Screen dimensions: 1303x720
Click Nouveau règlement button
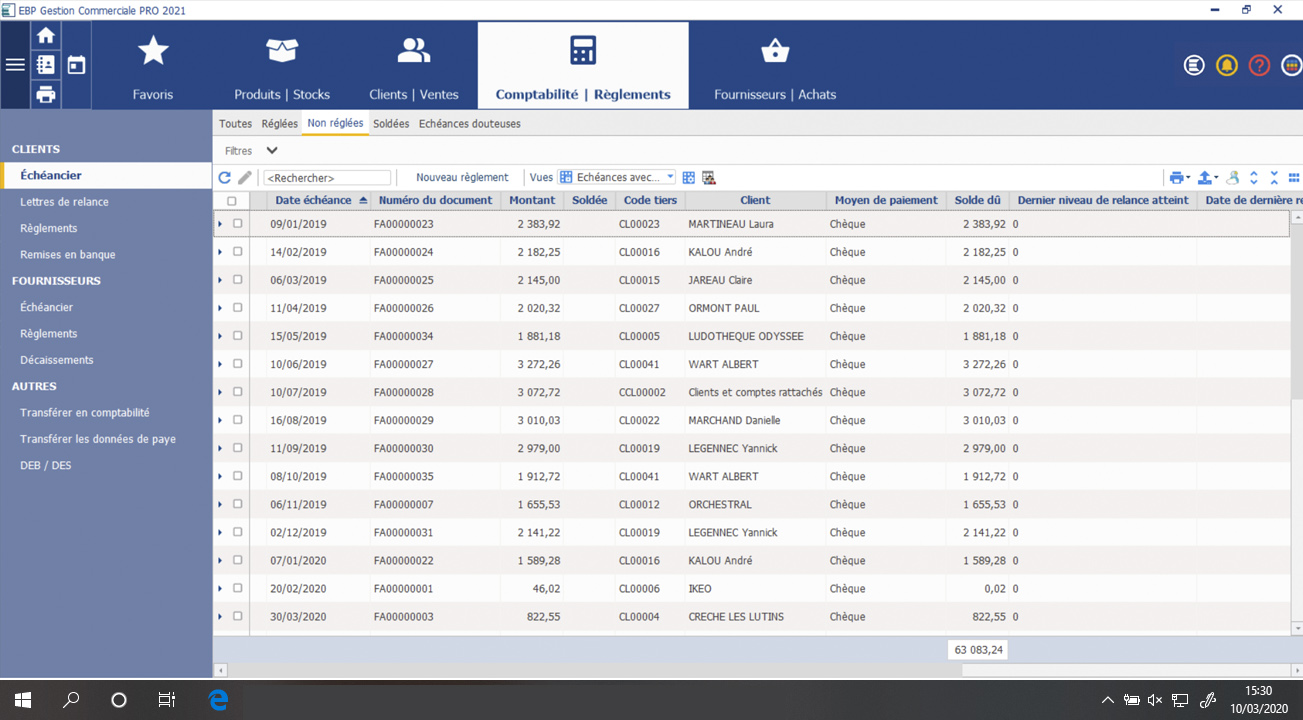(x=462, y=177)
